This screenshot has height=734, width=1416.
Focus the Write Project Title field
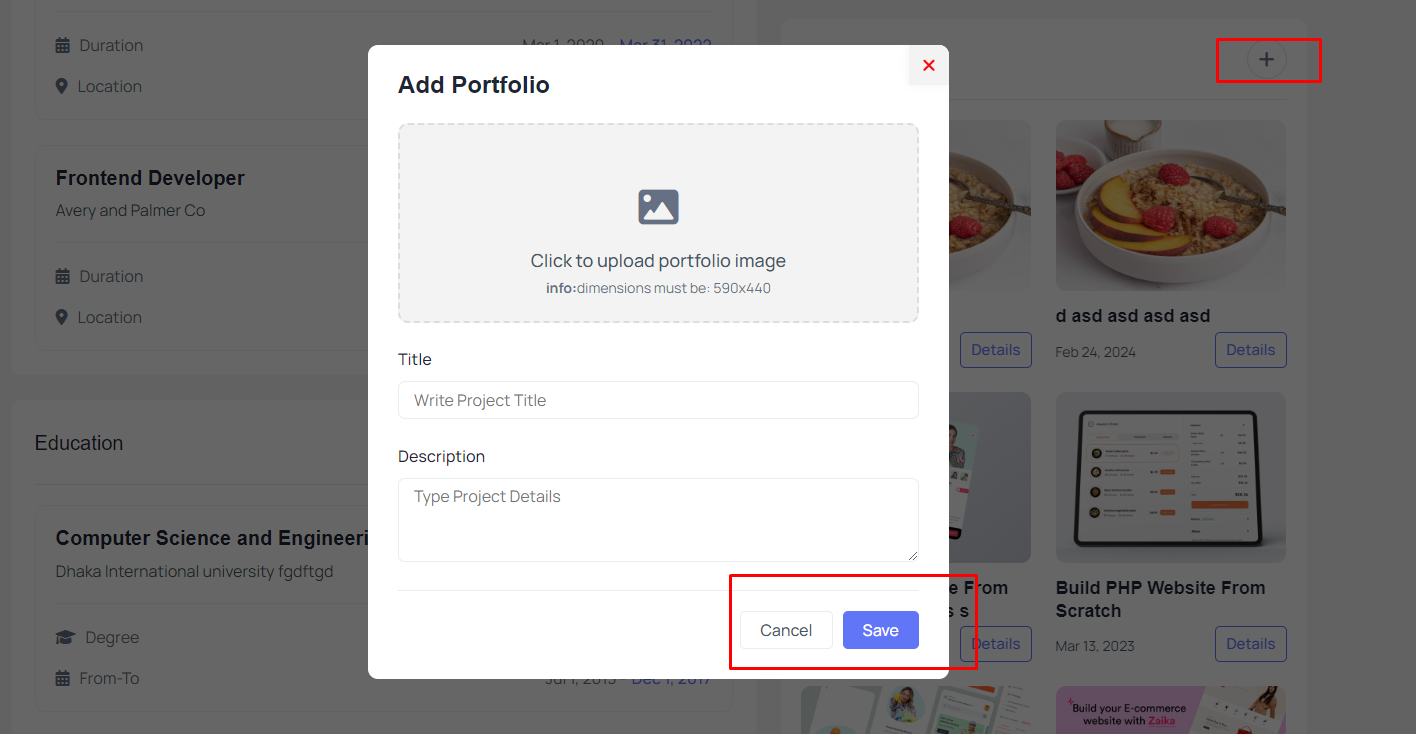[x=658, y=400]
